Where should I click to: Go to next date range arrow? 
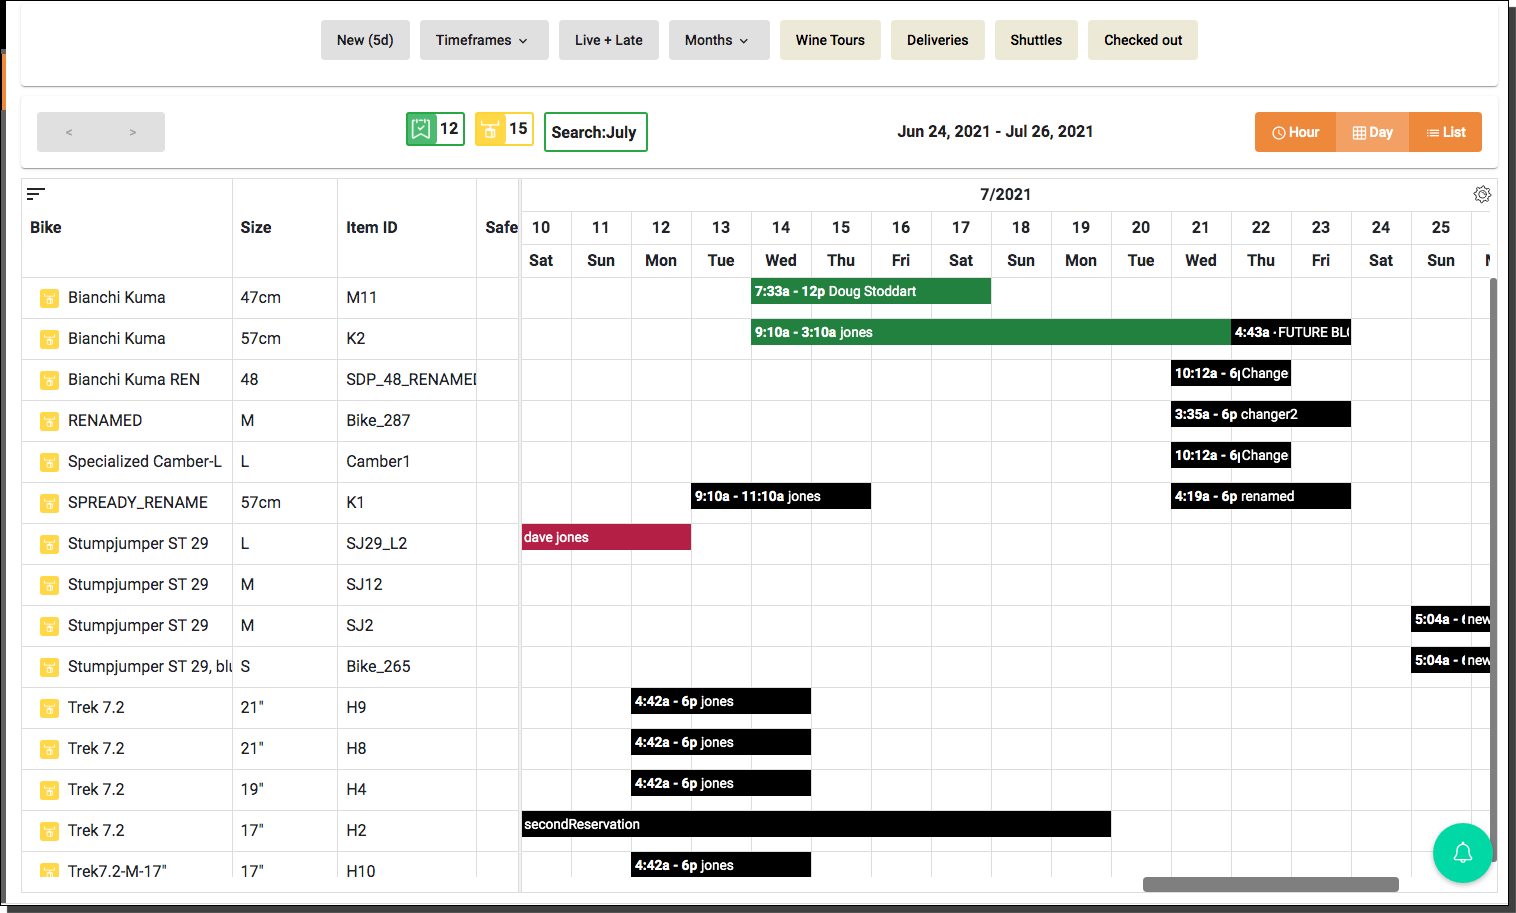point(133,132)
